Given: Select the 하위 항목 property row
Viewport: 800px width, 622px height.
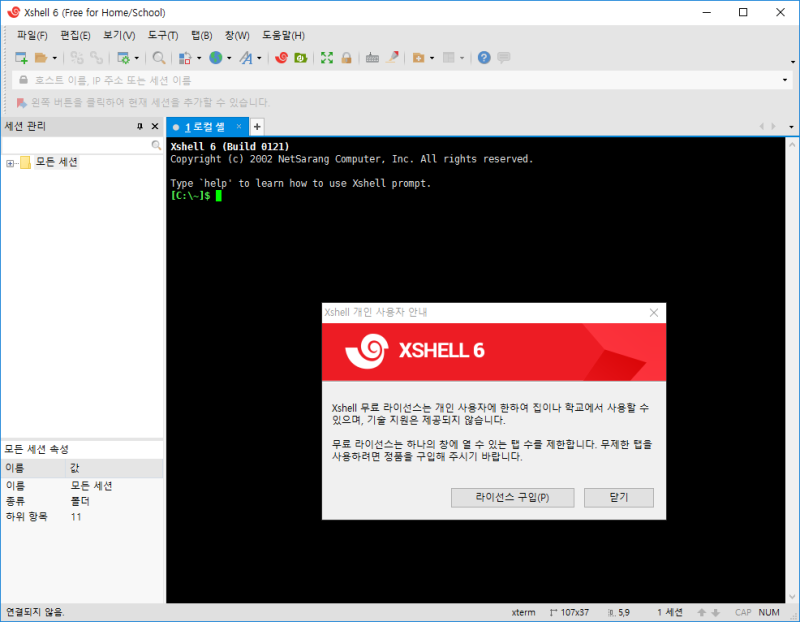Looking at the screenshot, I should (x=82, y=517).
